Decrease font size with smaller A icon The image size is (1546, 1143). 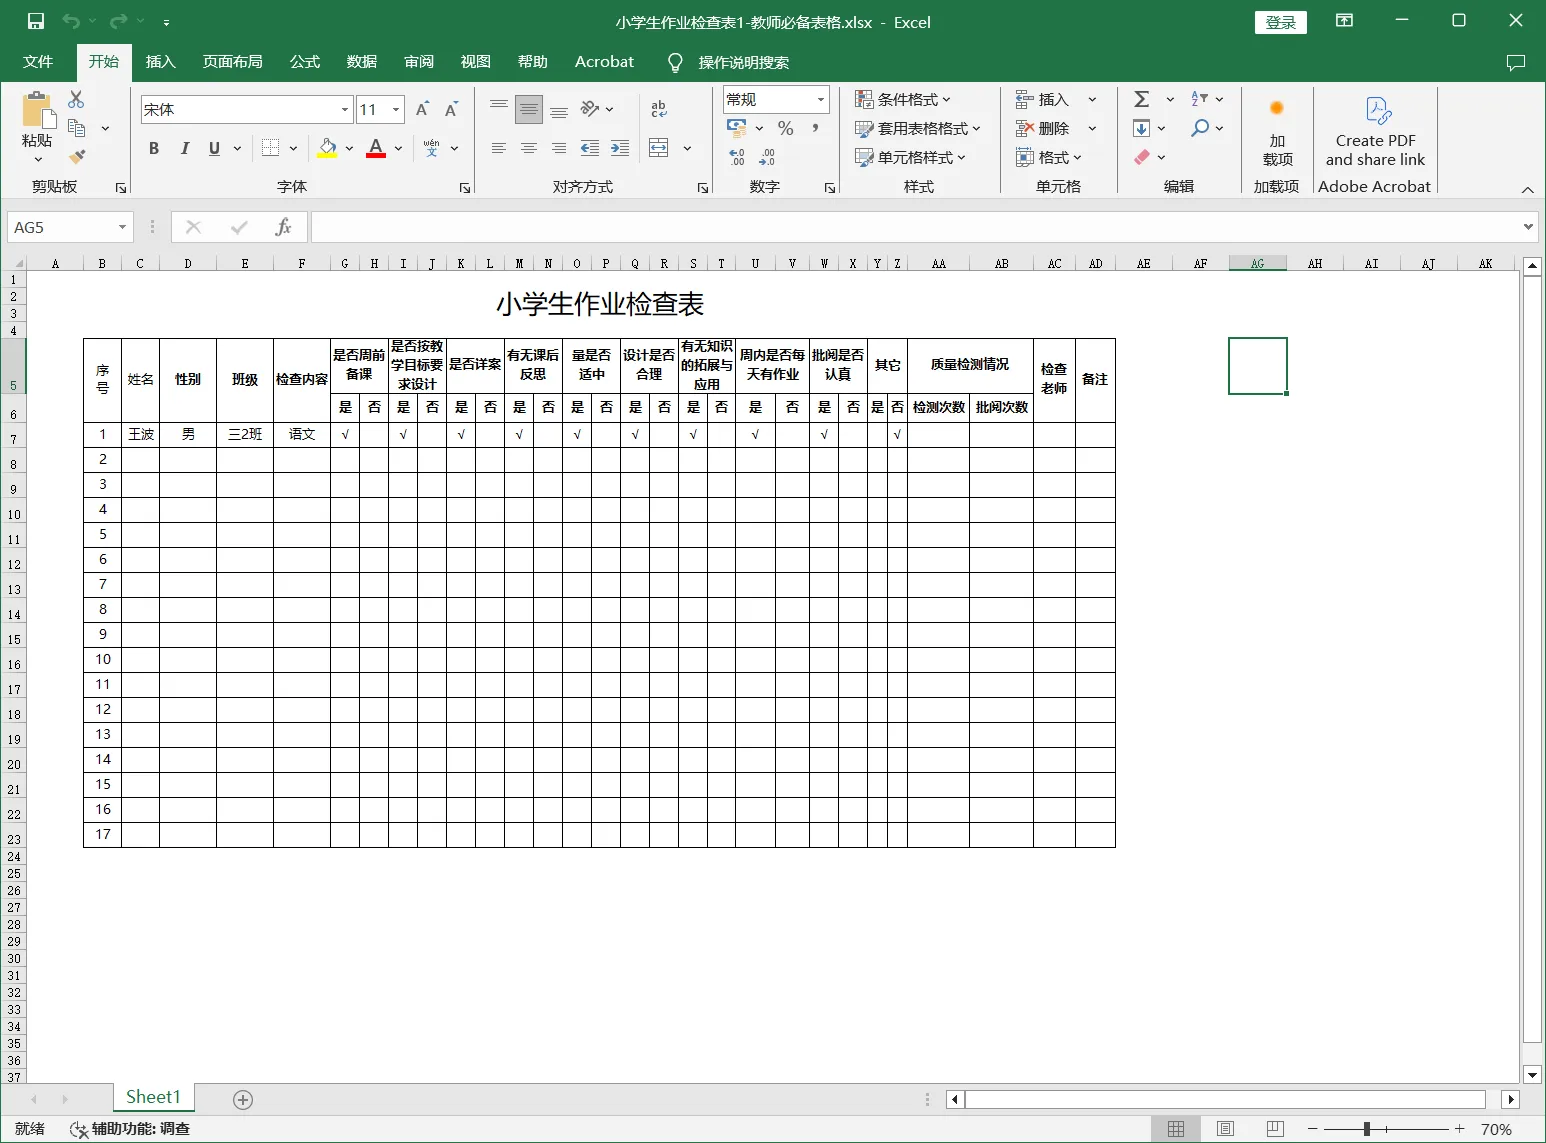[x=451, y=109]
